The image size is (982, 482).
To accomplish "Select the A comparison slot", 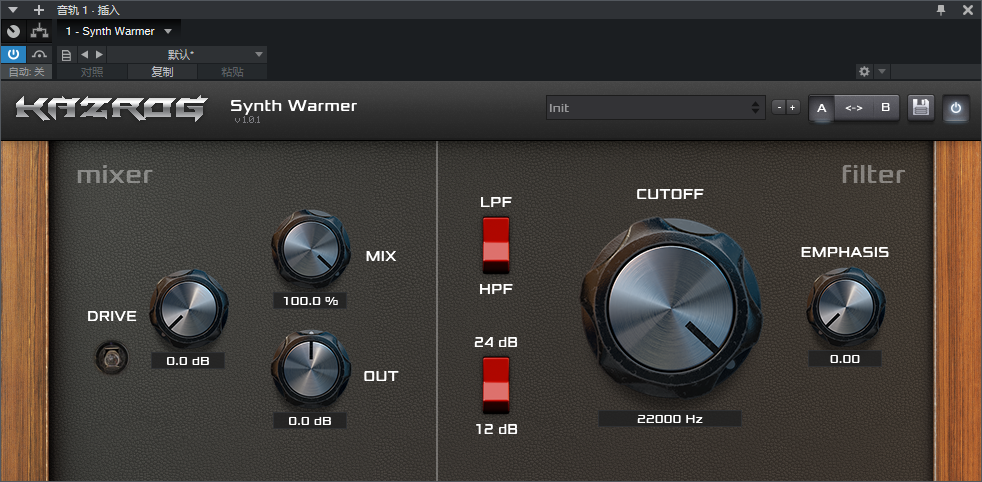I will [x=822, y=108].
